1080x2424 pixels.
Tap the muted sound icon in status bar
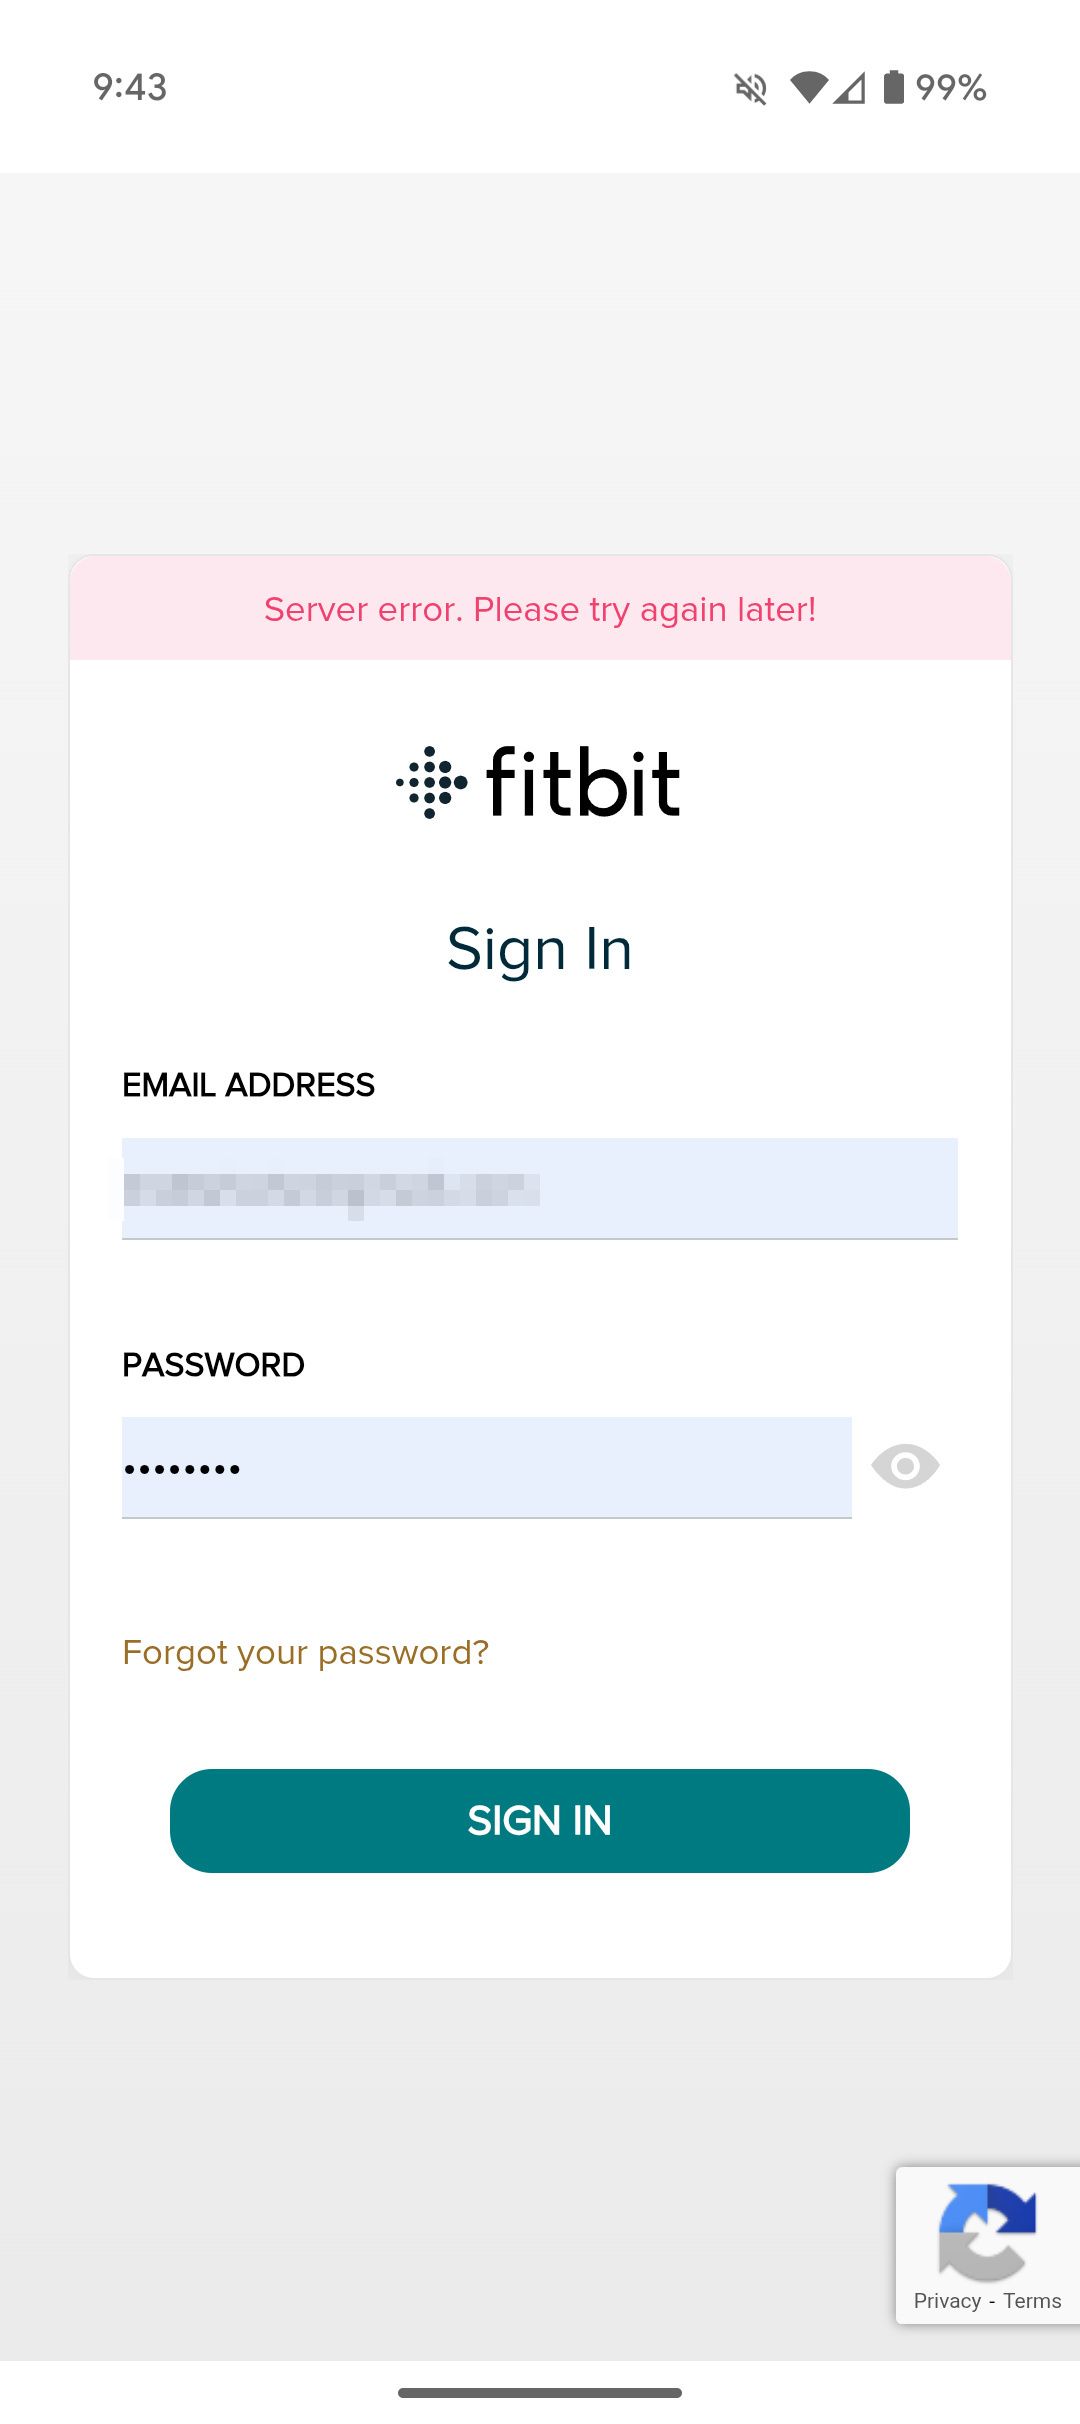click(749, 88)
